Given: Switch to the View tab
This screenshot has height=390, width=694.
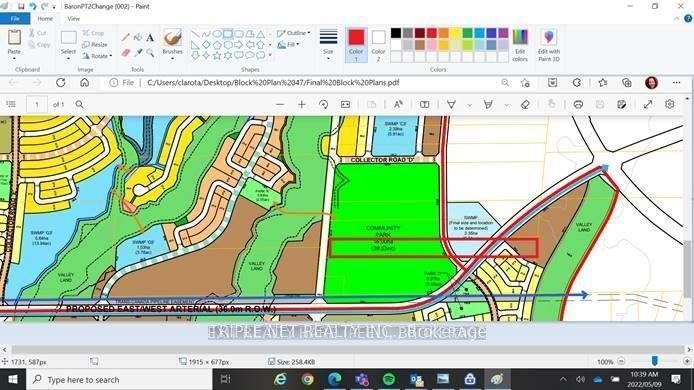Looking at the screenshot, I should point(73,19).
